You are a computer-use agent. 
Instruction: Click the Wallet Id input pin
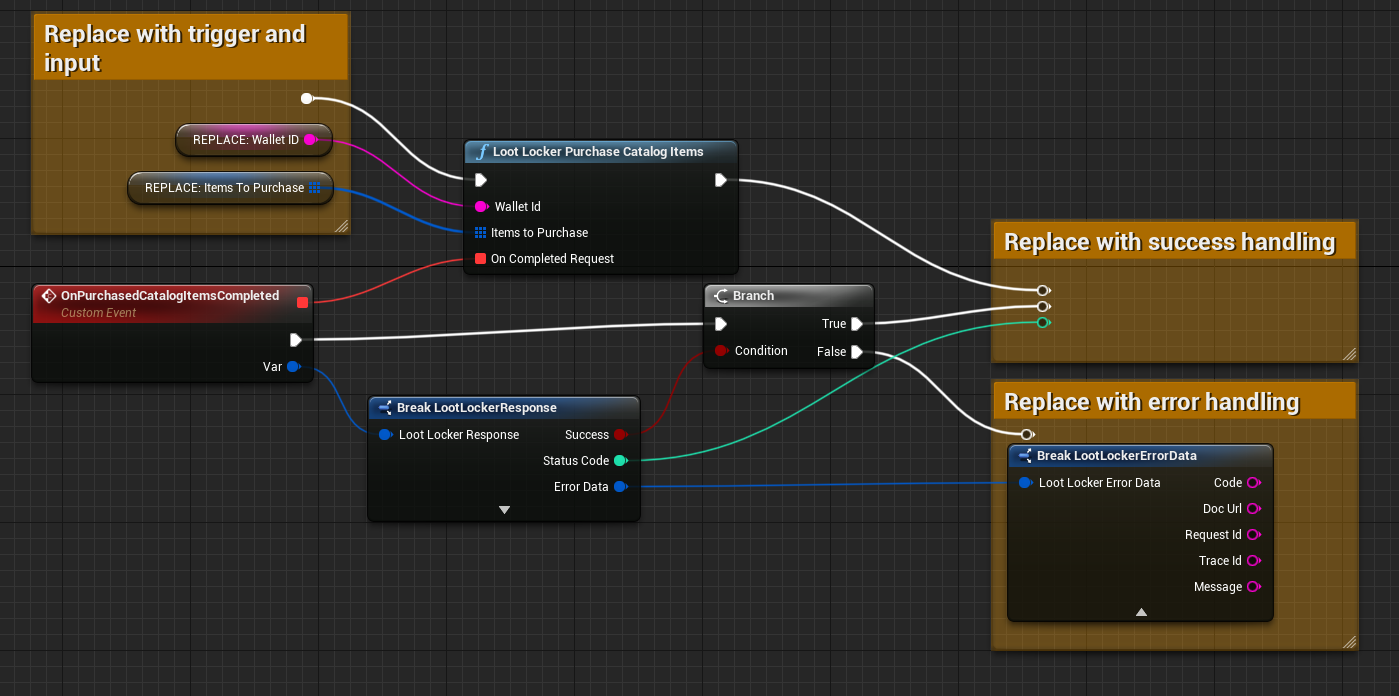[x=481, y=207]
